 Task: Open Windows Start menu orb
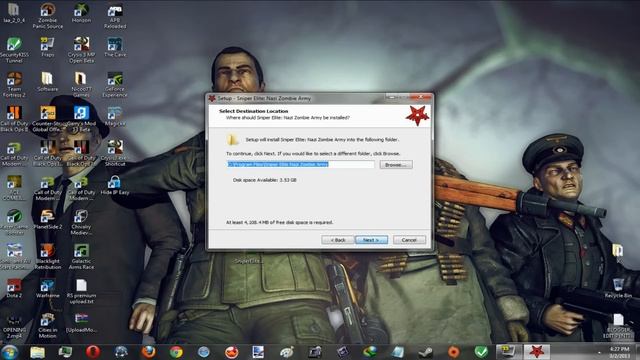10,352
